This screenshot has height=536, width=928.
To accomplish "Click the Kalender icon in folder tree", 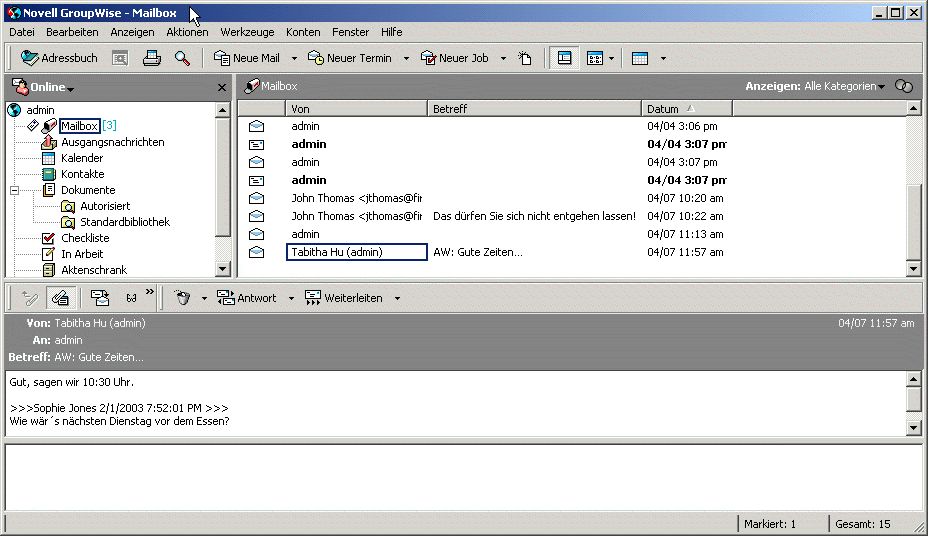I will point(48,158).
